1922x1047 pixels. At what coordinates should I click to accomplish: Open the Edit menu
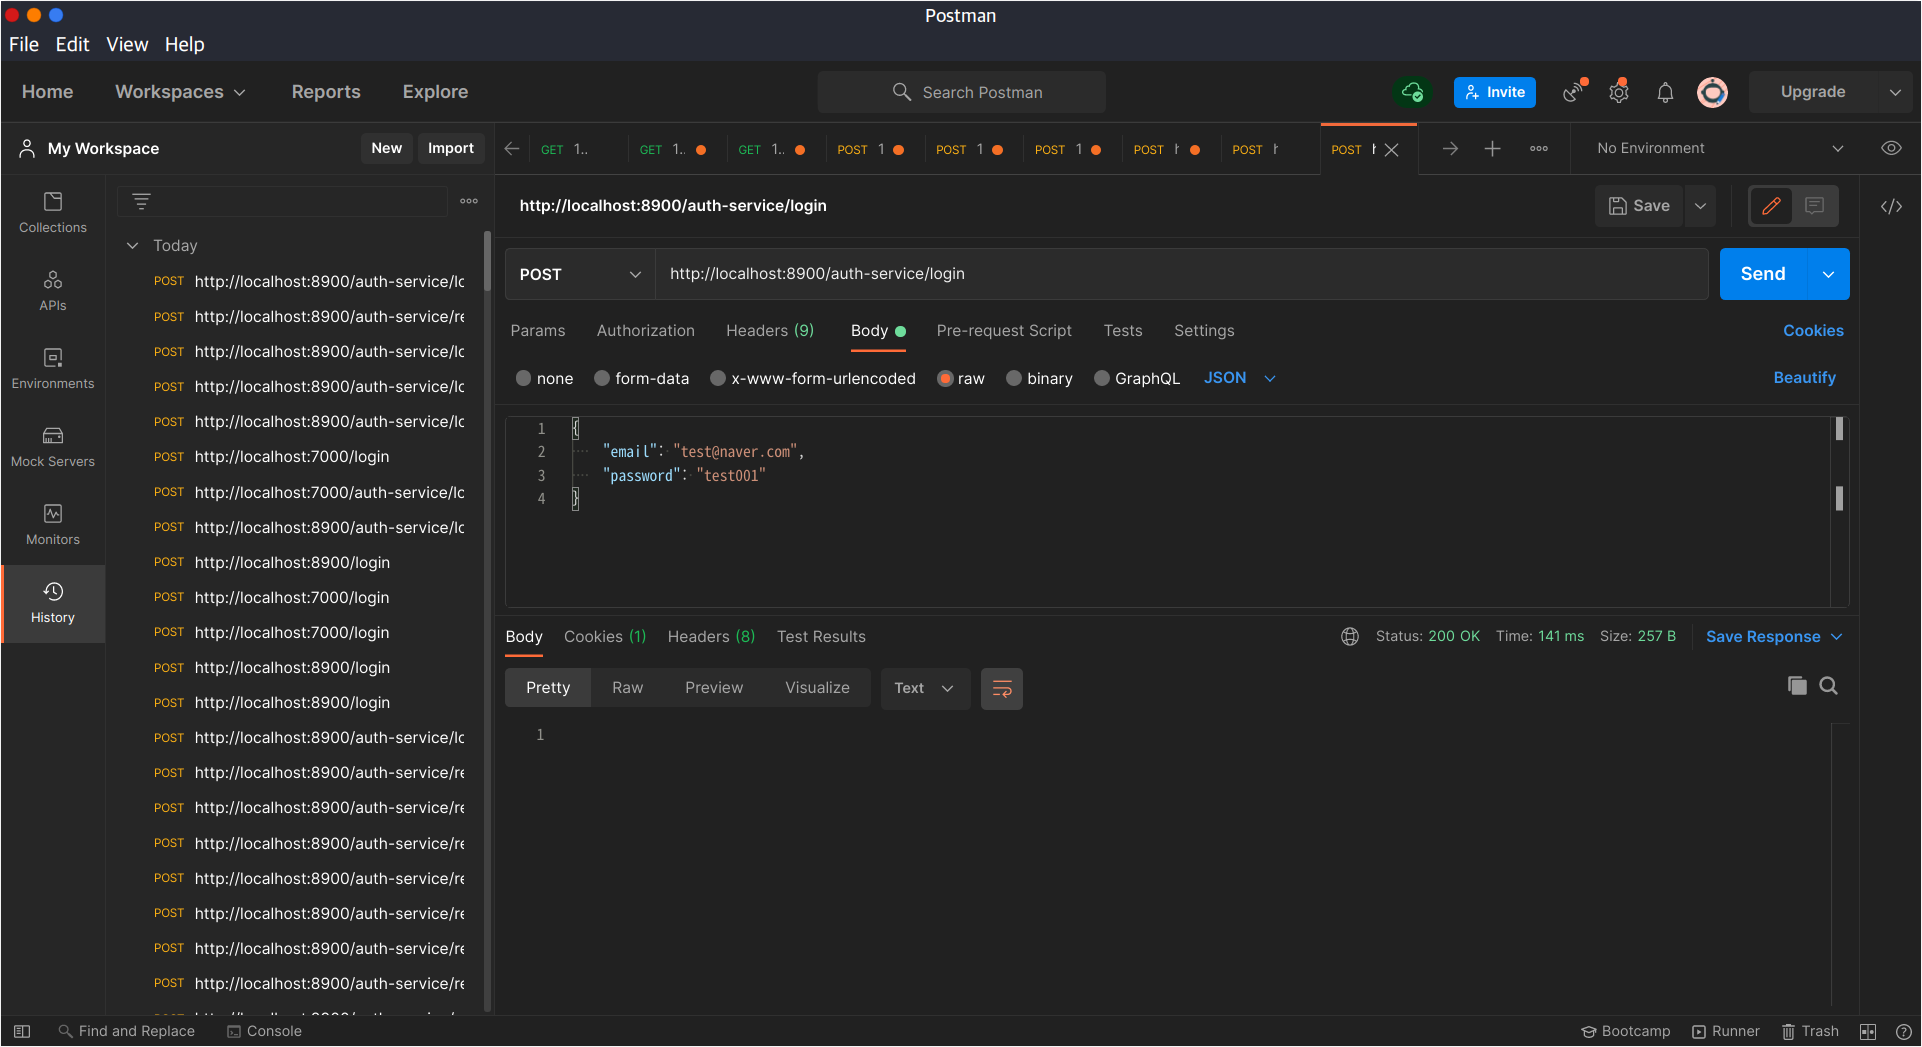(73, 44)
